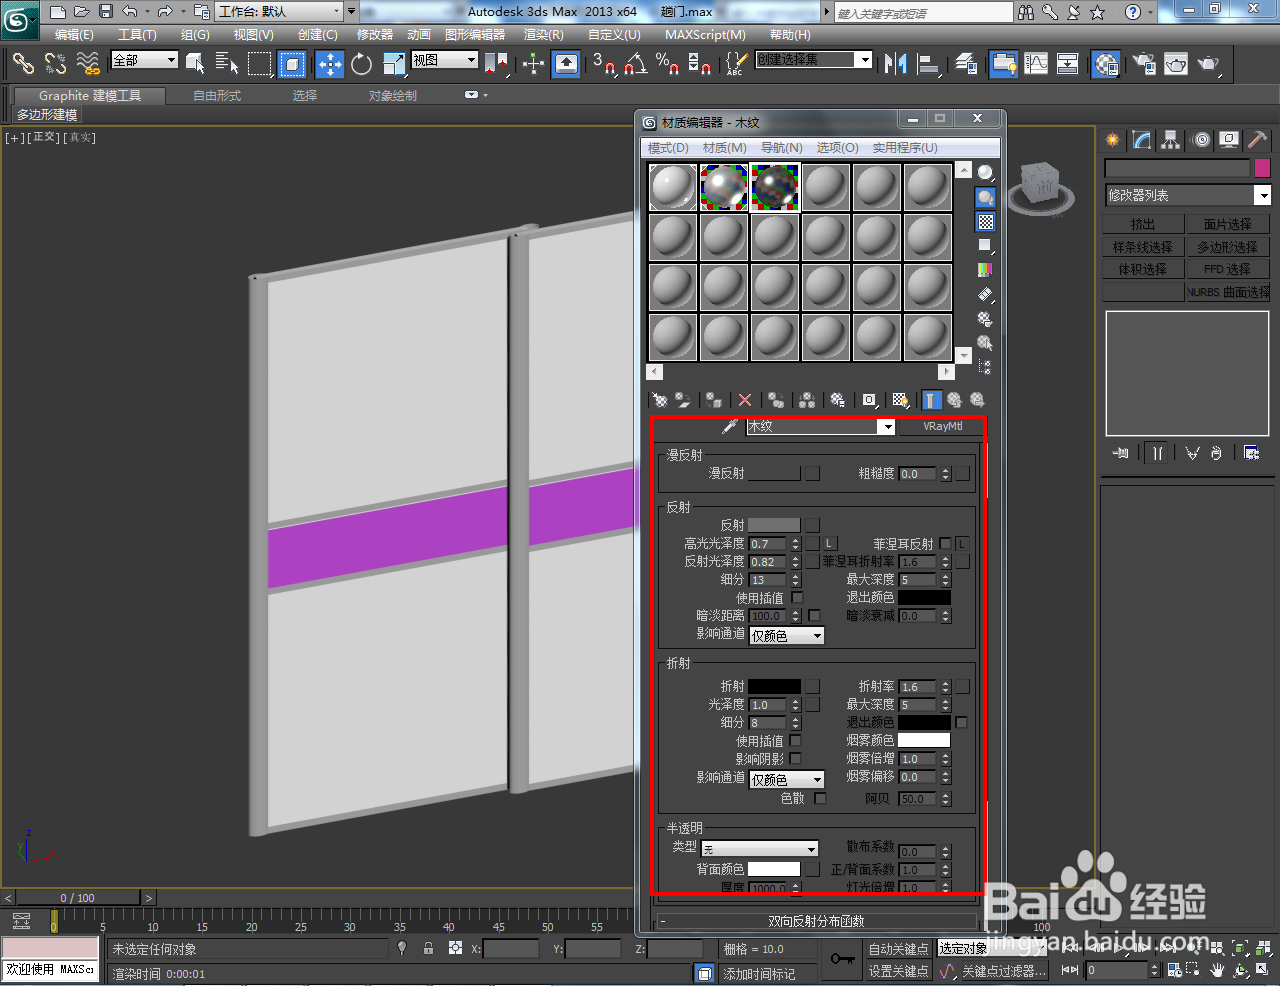Image resolution: width=1280 pixels, height=986 pixels.
Task: Toggle the 色散 dispersion checkbox
Action: [820, 798]
